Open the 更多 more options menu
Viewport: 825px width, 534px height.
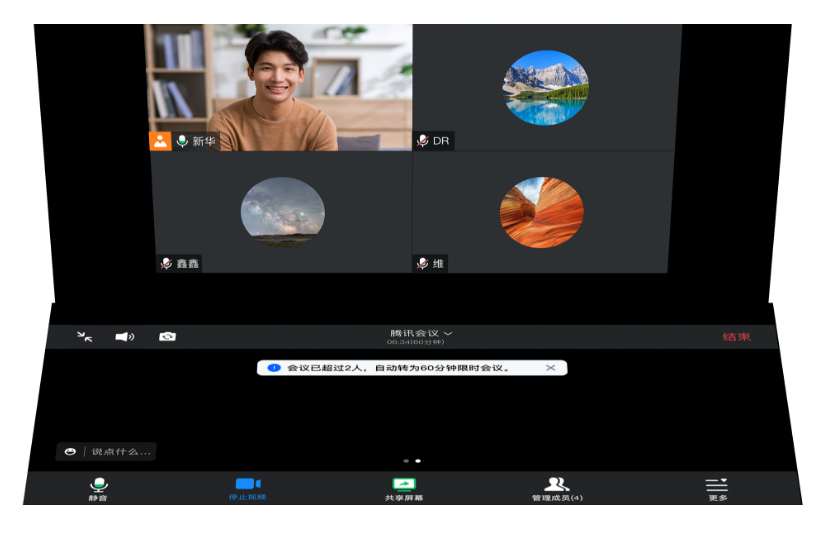click(717, 489)
